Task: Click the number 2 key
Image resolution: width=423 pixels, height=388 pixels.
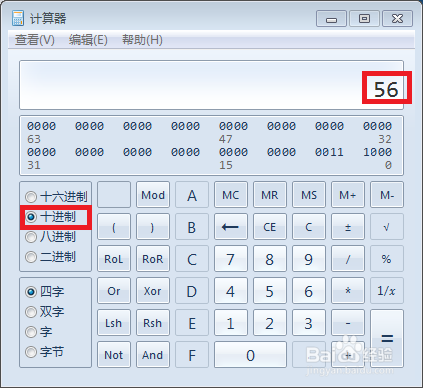Action: pyautogui.click(x=270, y=323)
